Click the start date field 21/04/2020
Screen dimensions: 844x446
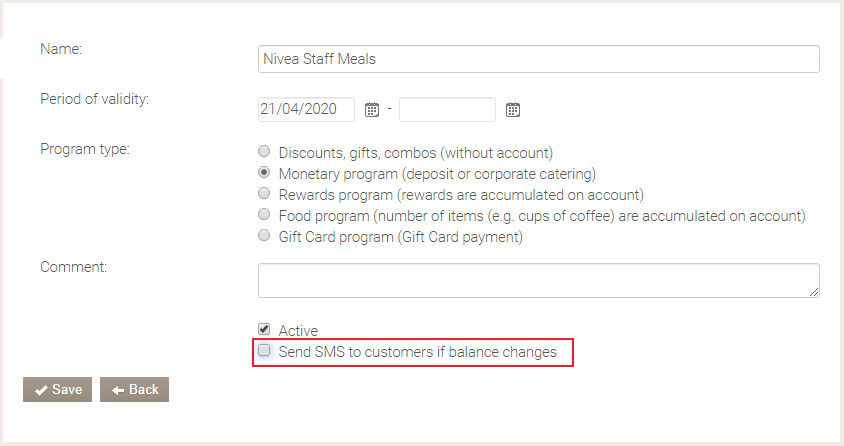(x=306, y=110)
